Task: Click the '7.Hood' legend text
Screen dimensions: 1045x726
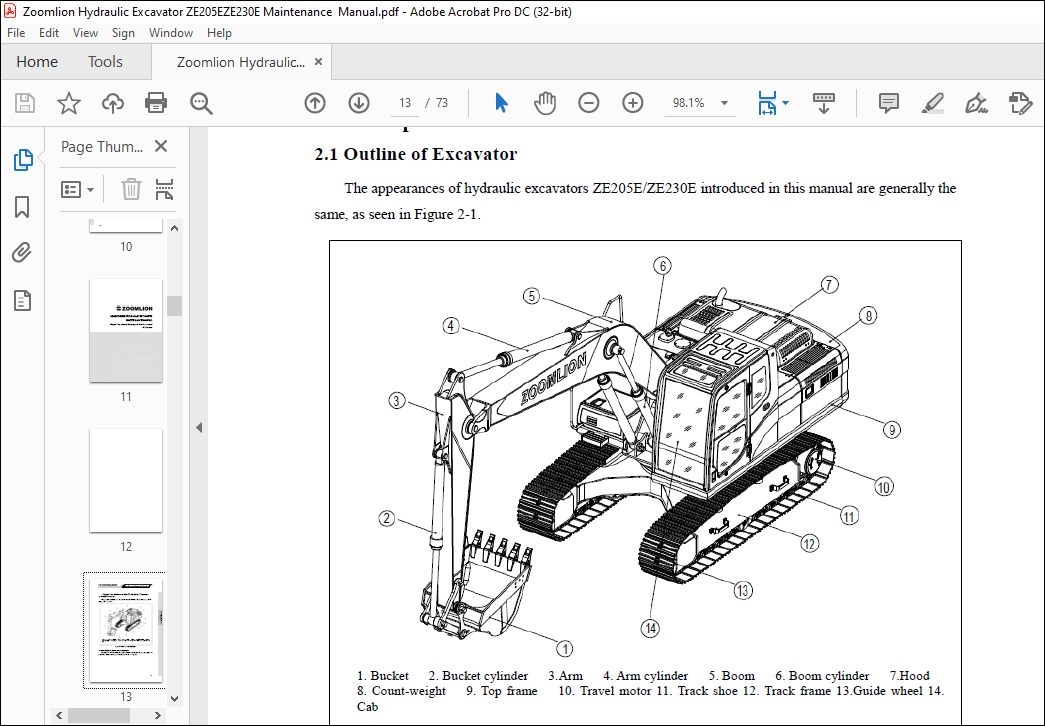Action: (x=910, y=675)
